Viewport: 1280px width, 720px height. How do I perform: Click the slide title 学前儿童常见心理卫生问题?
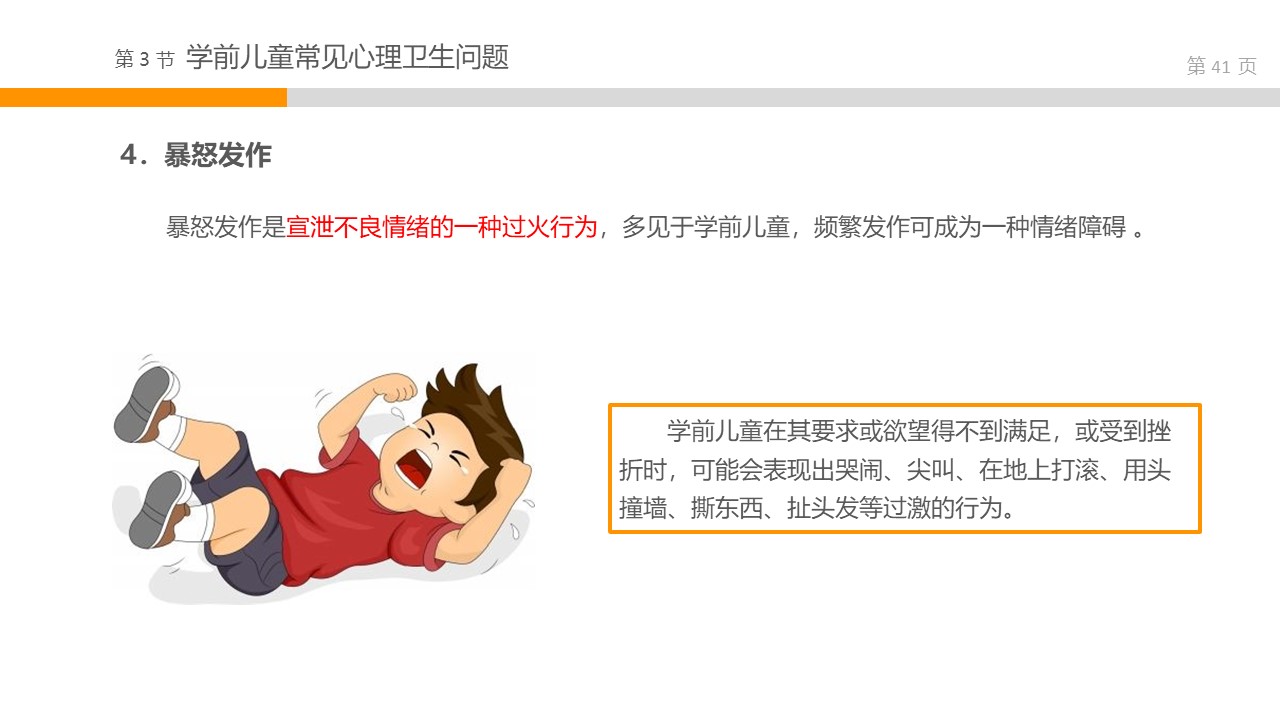tap(348, 57)
